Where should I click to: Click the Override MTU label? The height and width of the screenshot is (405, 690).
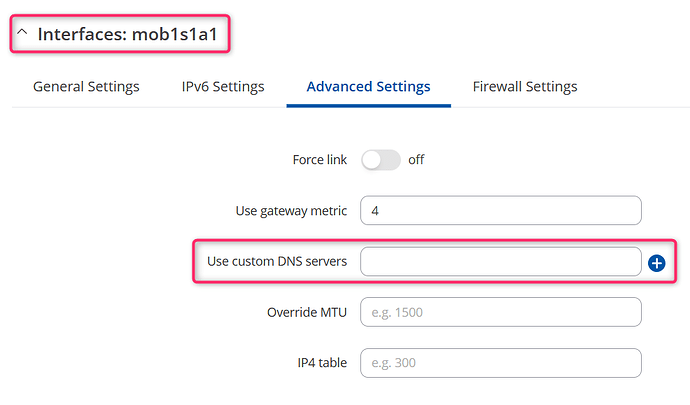point(307,313)
